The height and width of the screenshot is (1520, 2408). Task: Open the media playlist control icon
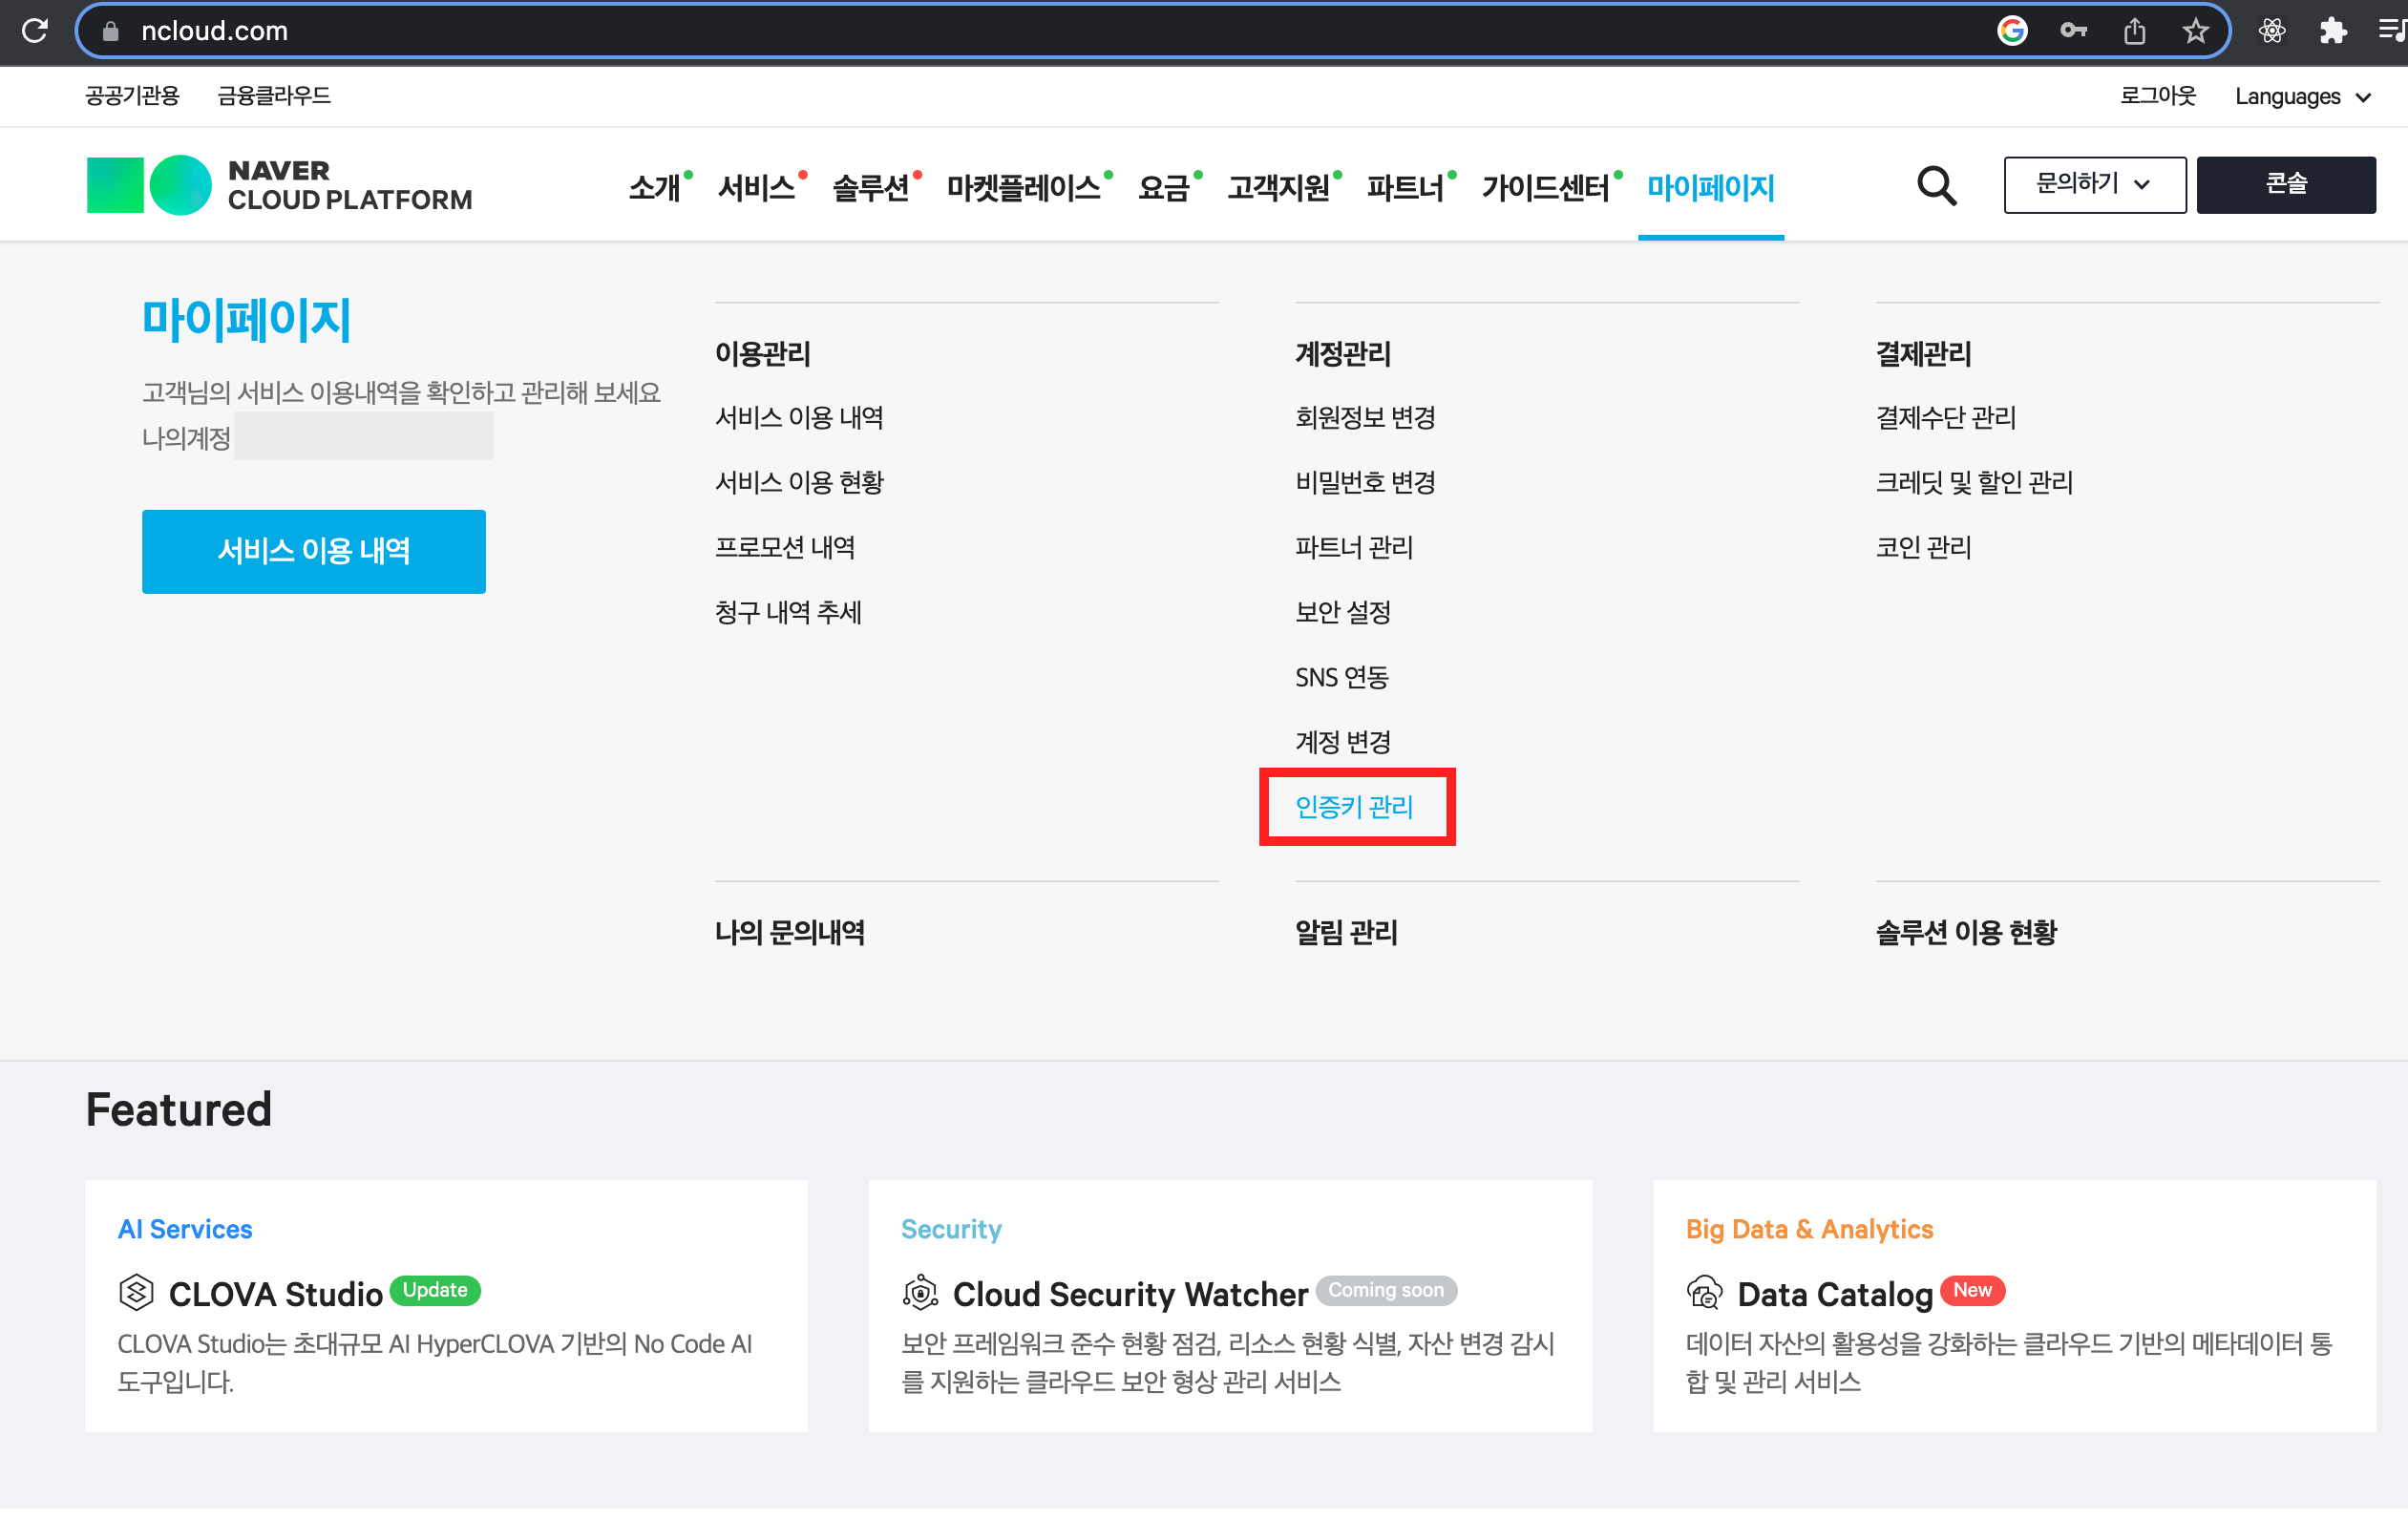(x=2392, y=31)
